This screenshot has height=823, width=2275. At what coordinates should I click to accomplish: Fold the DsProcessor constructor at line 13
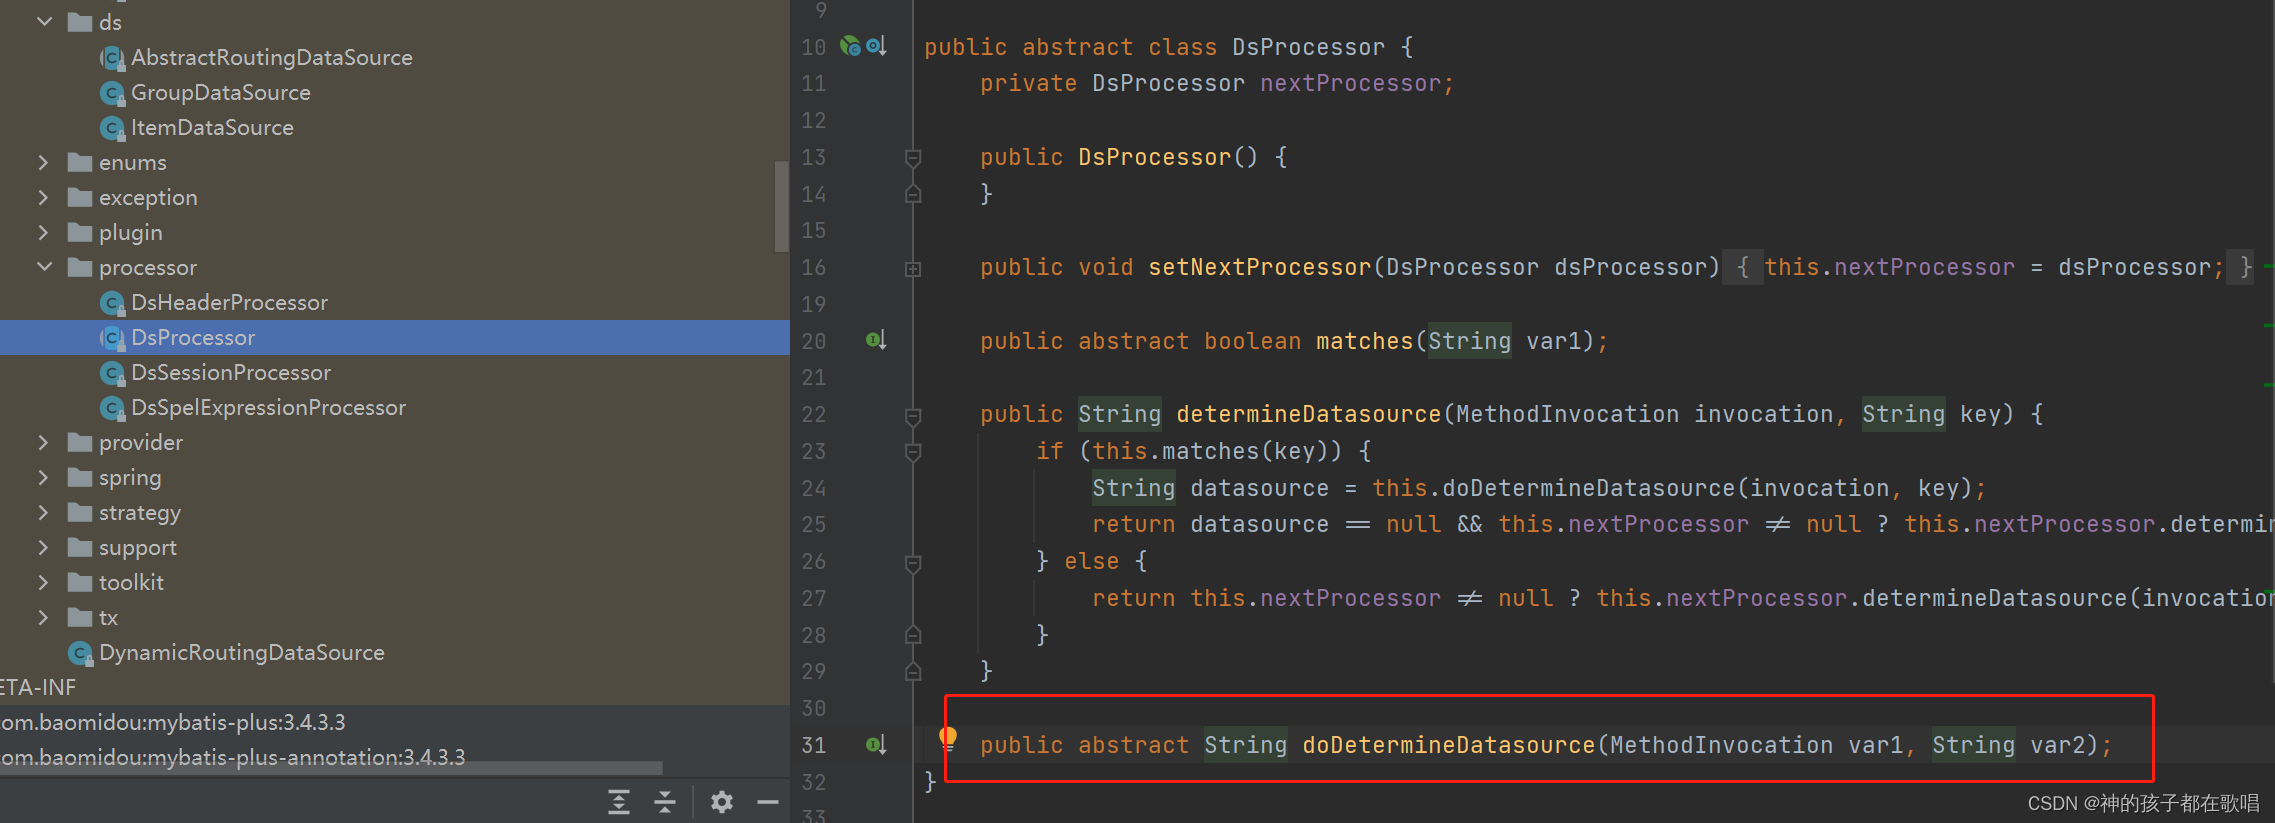pos(913,157)
